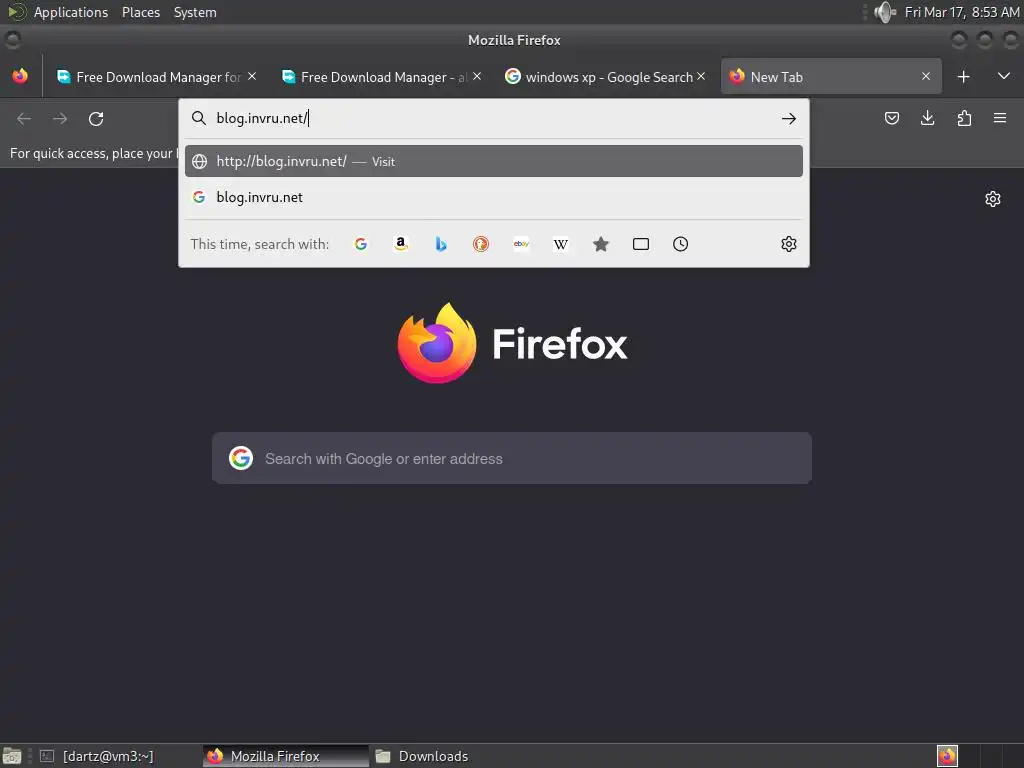Image resolution: width=1024 pixels, height=768 pixels.
Task: Open the Places menu
Action: coord(141,12)
